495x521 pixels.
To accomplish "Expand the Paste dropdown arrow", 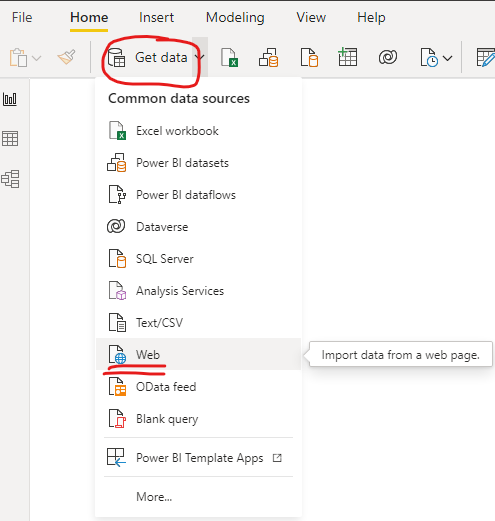I will click(x=37, y=58).
